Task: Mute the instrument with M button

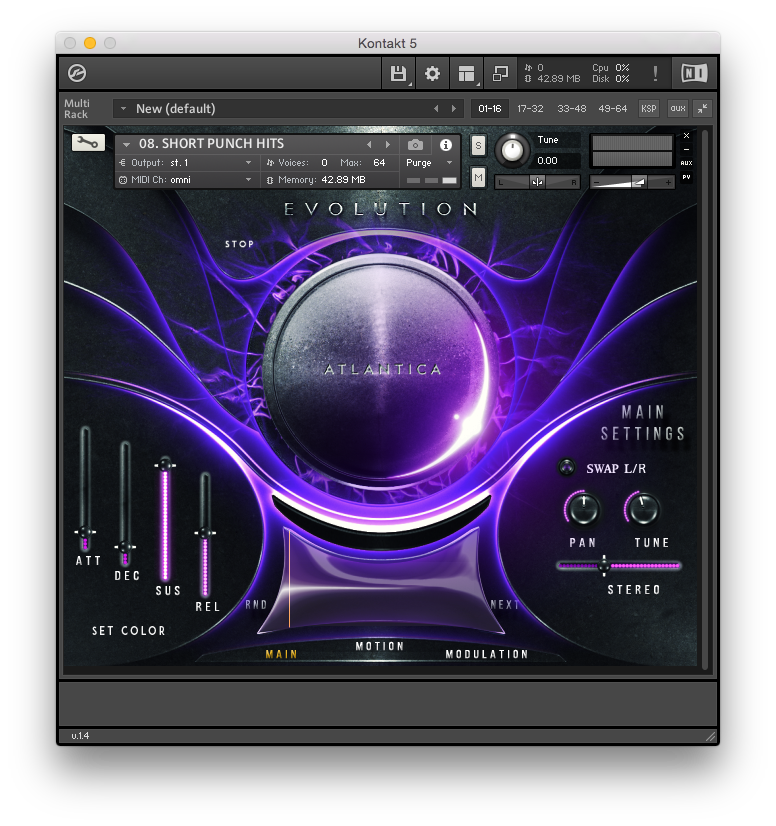Action: coord(478,178)
